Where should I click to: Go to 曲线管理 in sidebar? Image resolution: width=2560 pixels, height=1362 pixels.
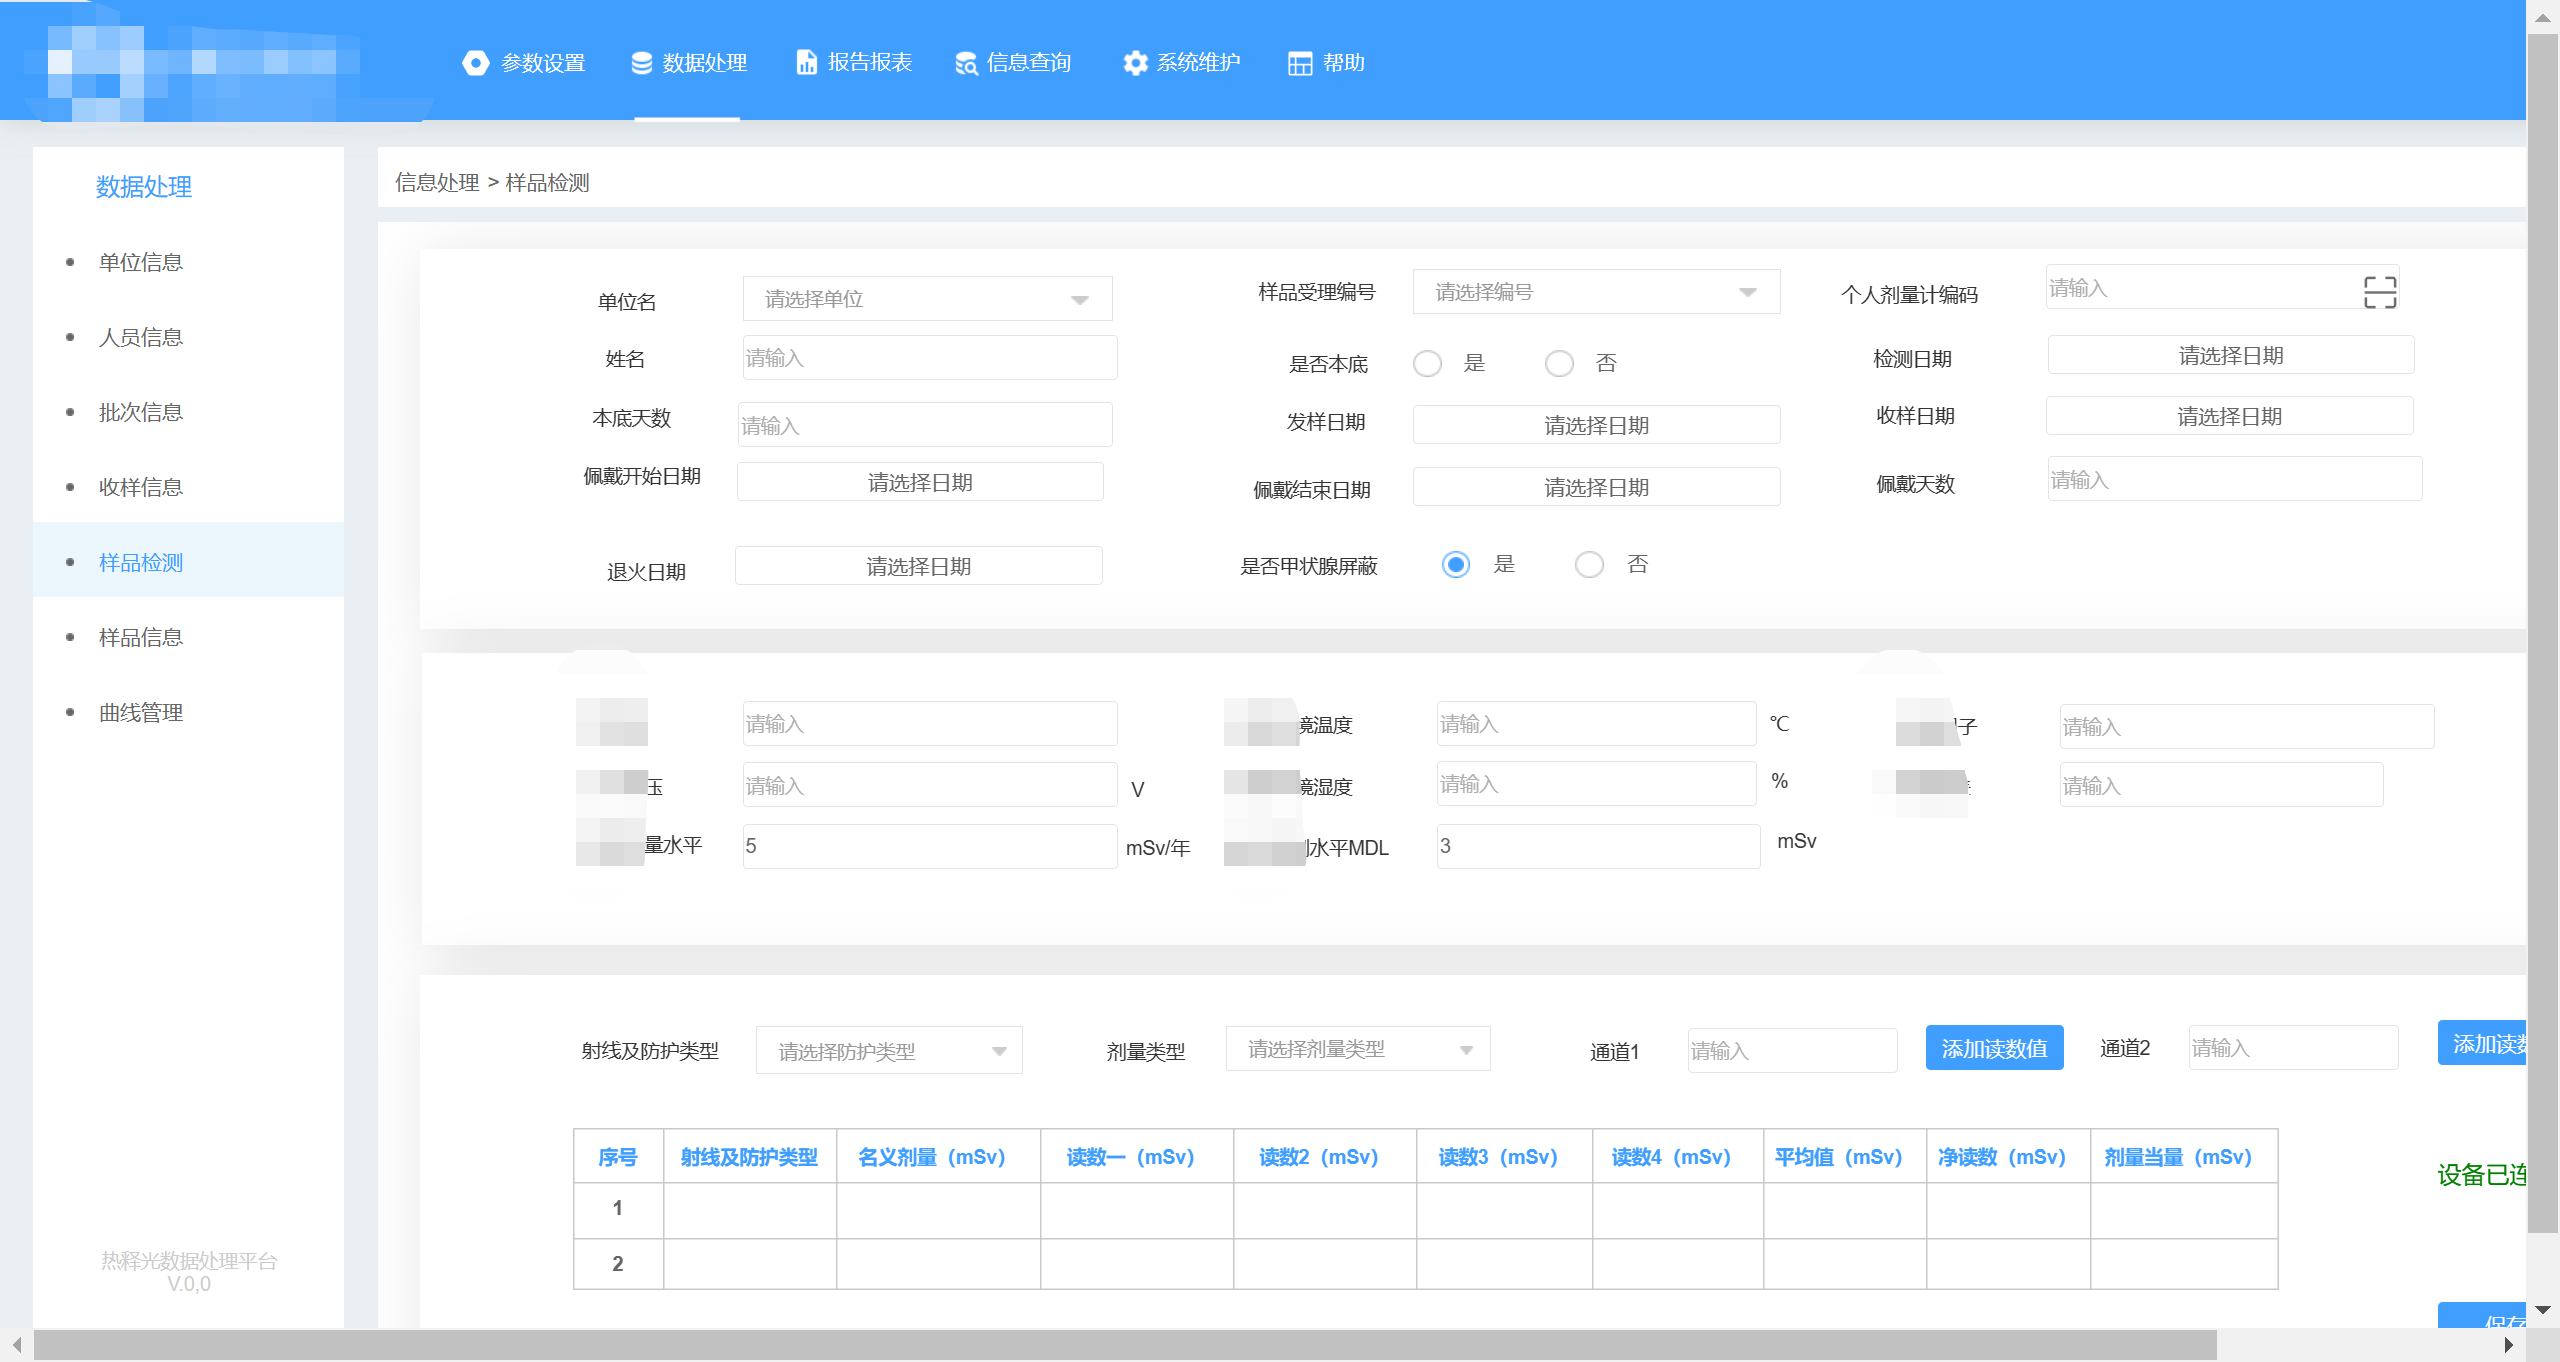188,712
